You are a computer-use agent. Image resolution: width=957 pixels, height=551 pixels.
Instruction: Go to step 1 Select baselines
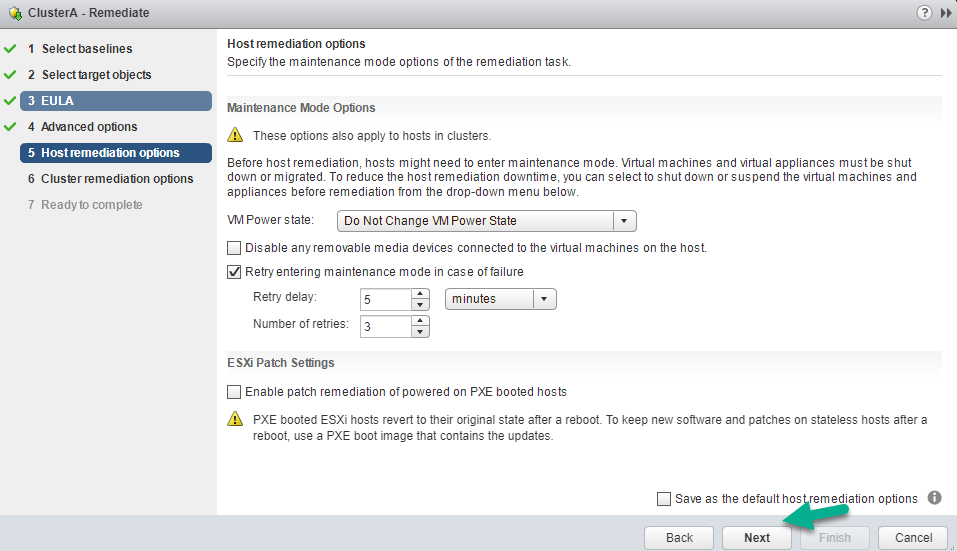click(86, 49)
